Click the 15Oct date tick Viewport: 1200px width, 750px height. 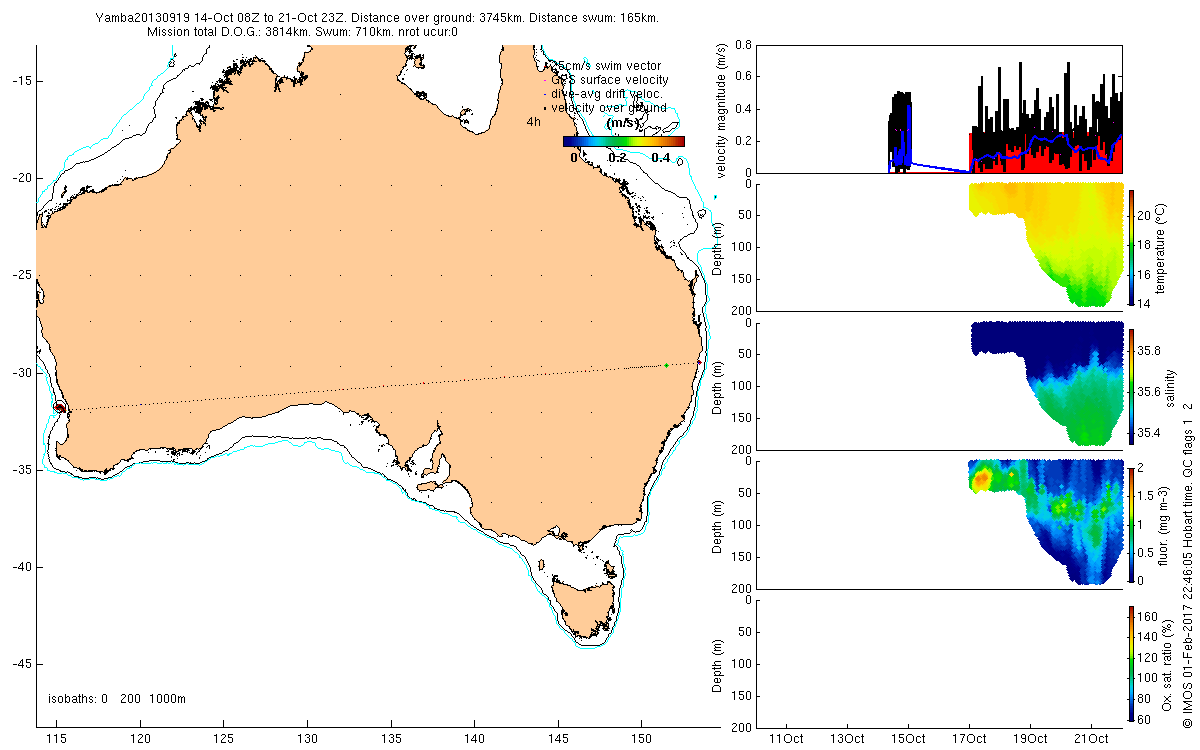coord(909,739)
